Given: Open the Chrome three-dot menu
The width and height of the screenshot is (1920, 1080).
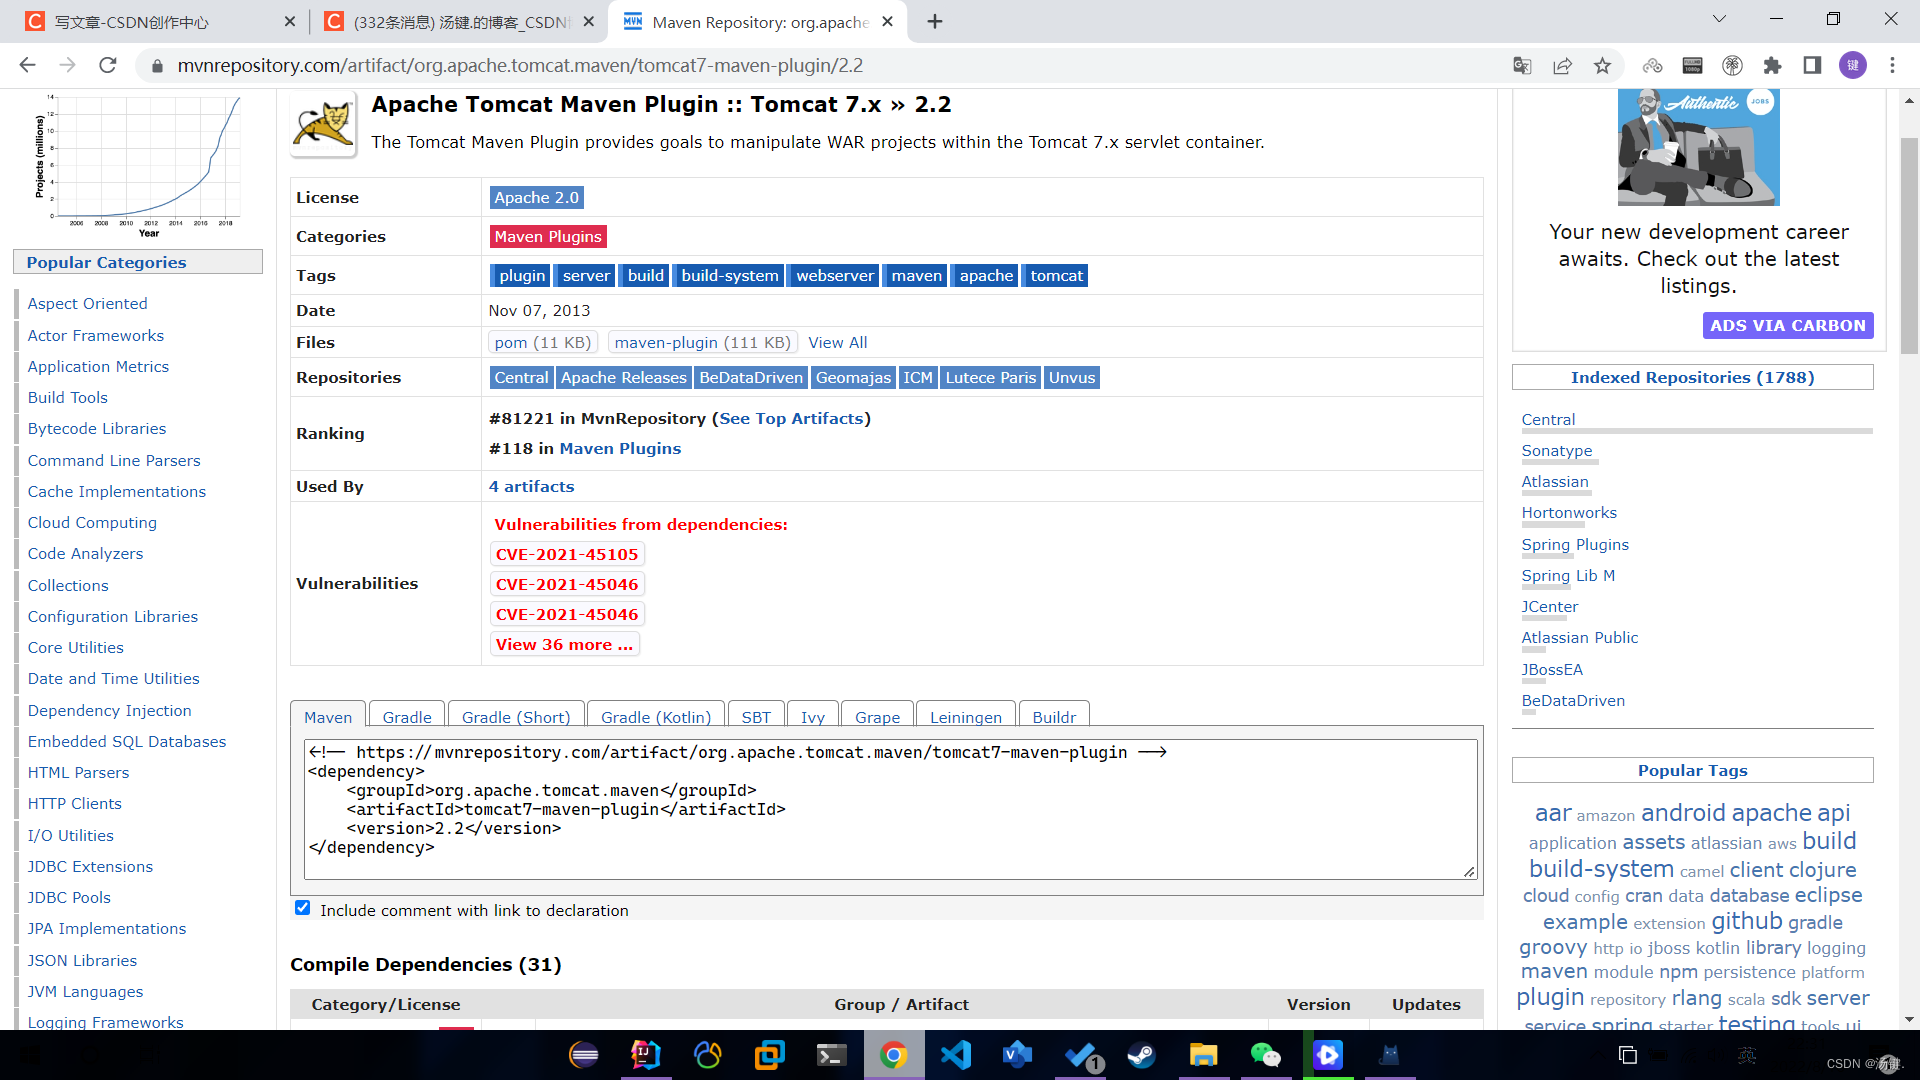Looking at the screenshot, I should click(1892, 66).
